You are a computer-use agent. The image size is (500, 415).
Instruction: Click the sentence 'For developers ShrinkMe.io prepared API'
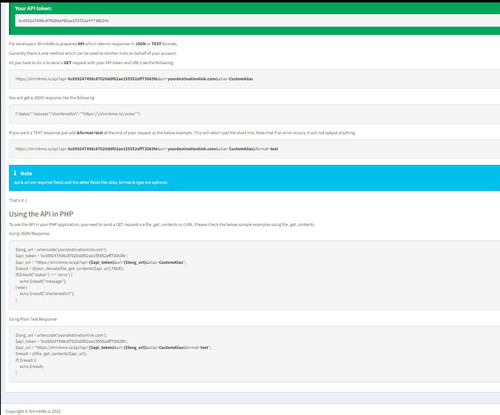pyautogui.click(x=93, y=44)
